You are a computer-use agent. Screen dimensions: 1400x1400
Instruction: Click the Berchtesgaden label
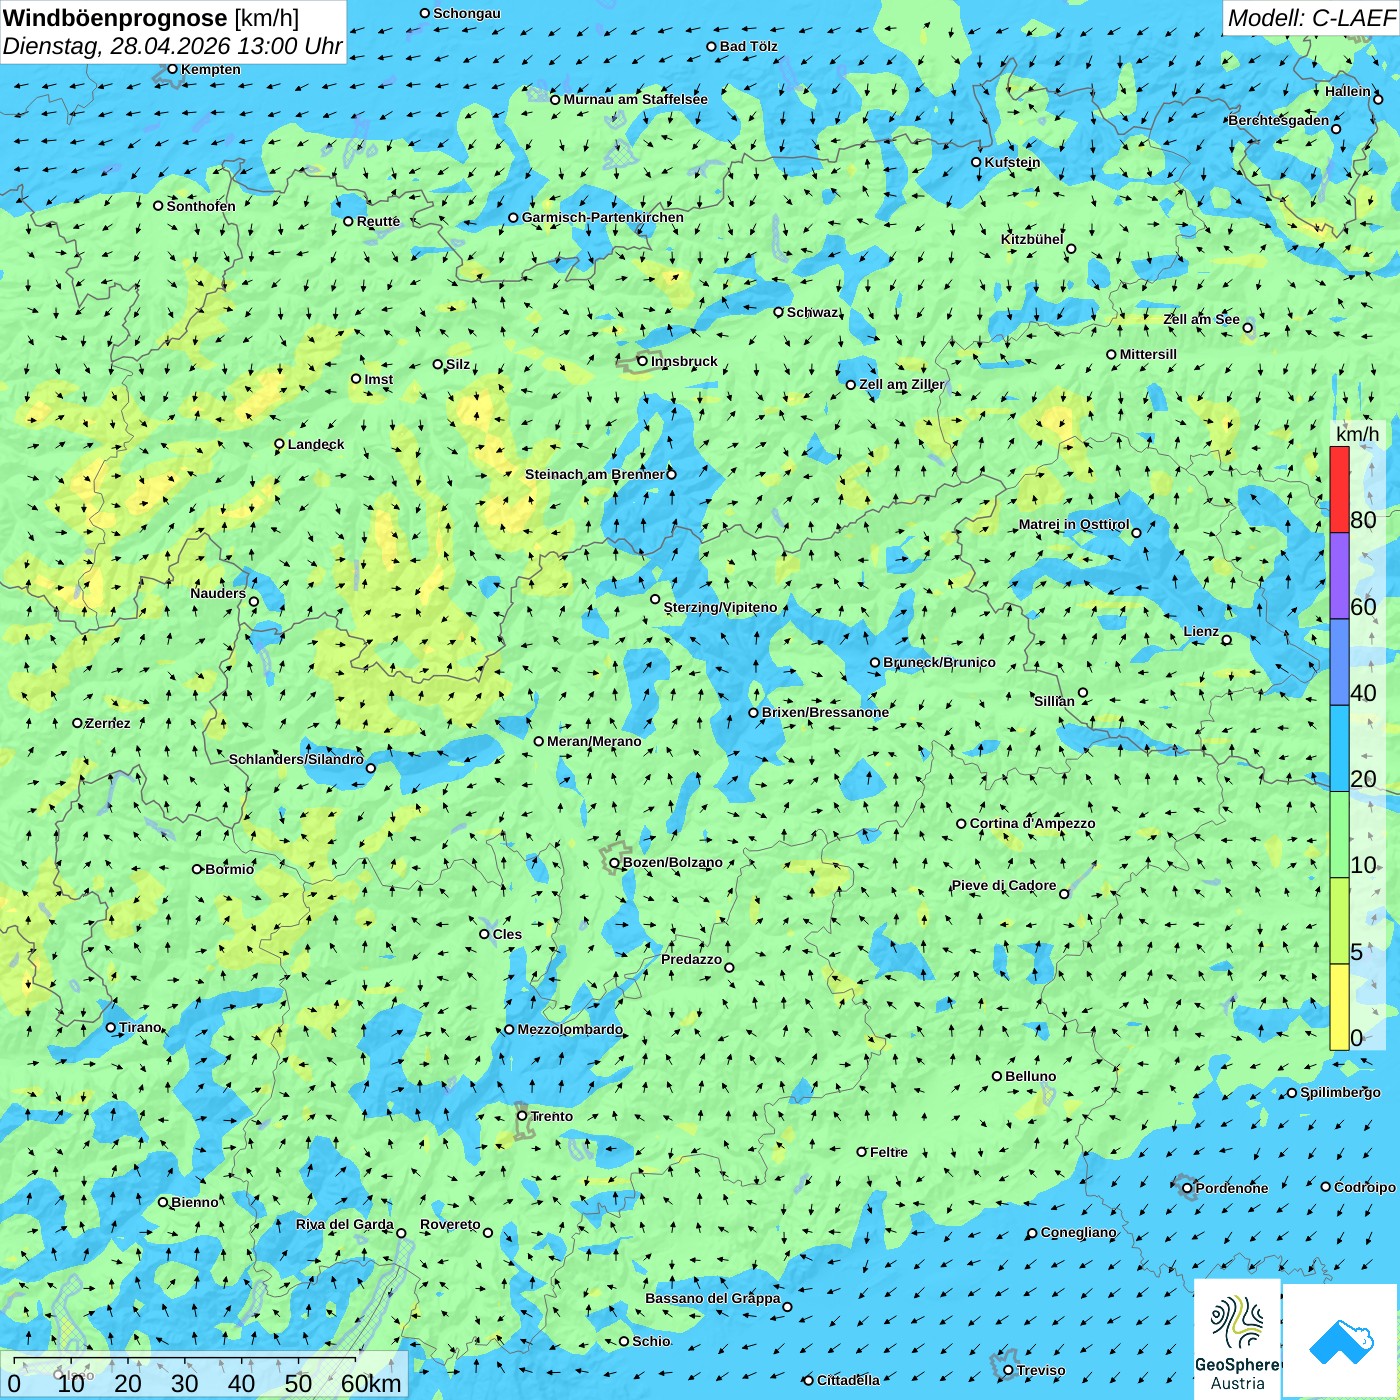[x=1279, y=120]
